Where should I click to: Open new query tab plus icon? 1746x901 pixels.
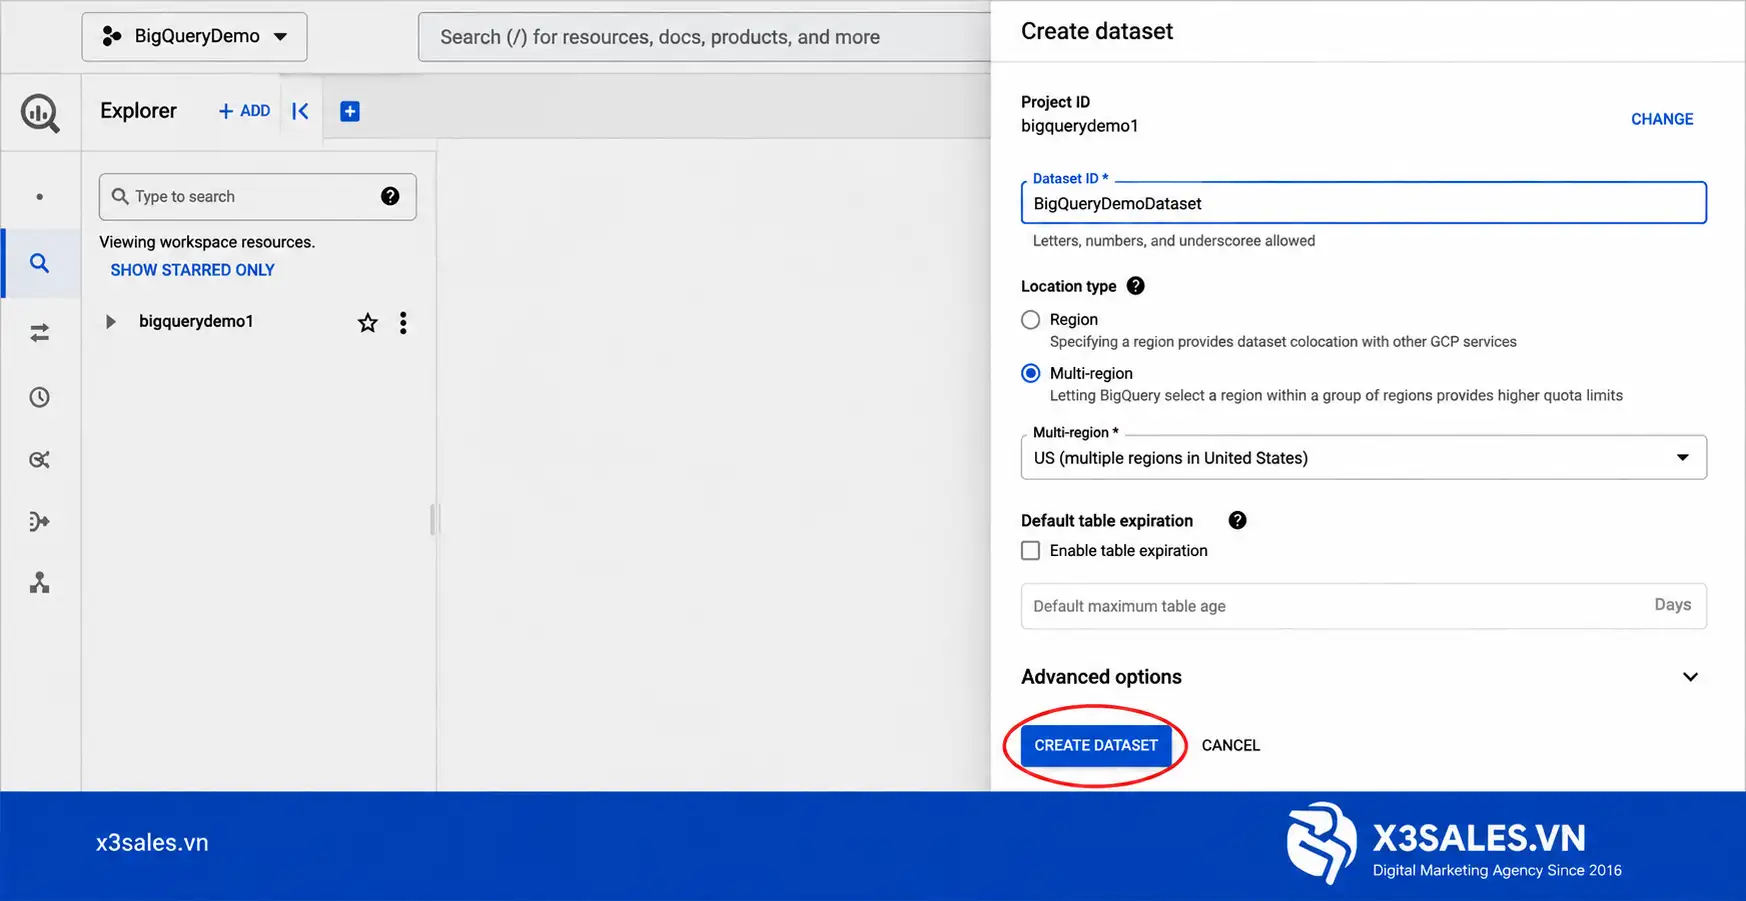350,111
